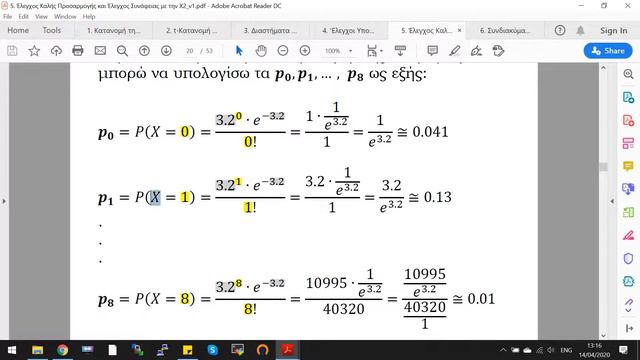640x360 pixels.
Task: Switch to document tab '3. Διαστήματα'
Action: point(270,31)
